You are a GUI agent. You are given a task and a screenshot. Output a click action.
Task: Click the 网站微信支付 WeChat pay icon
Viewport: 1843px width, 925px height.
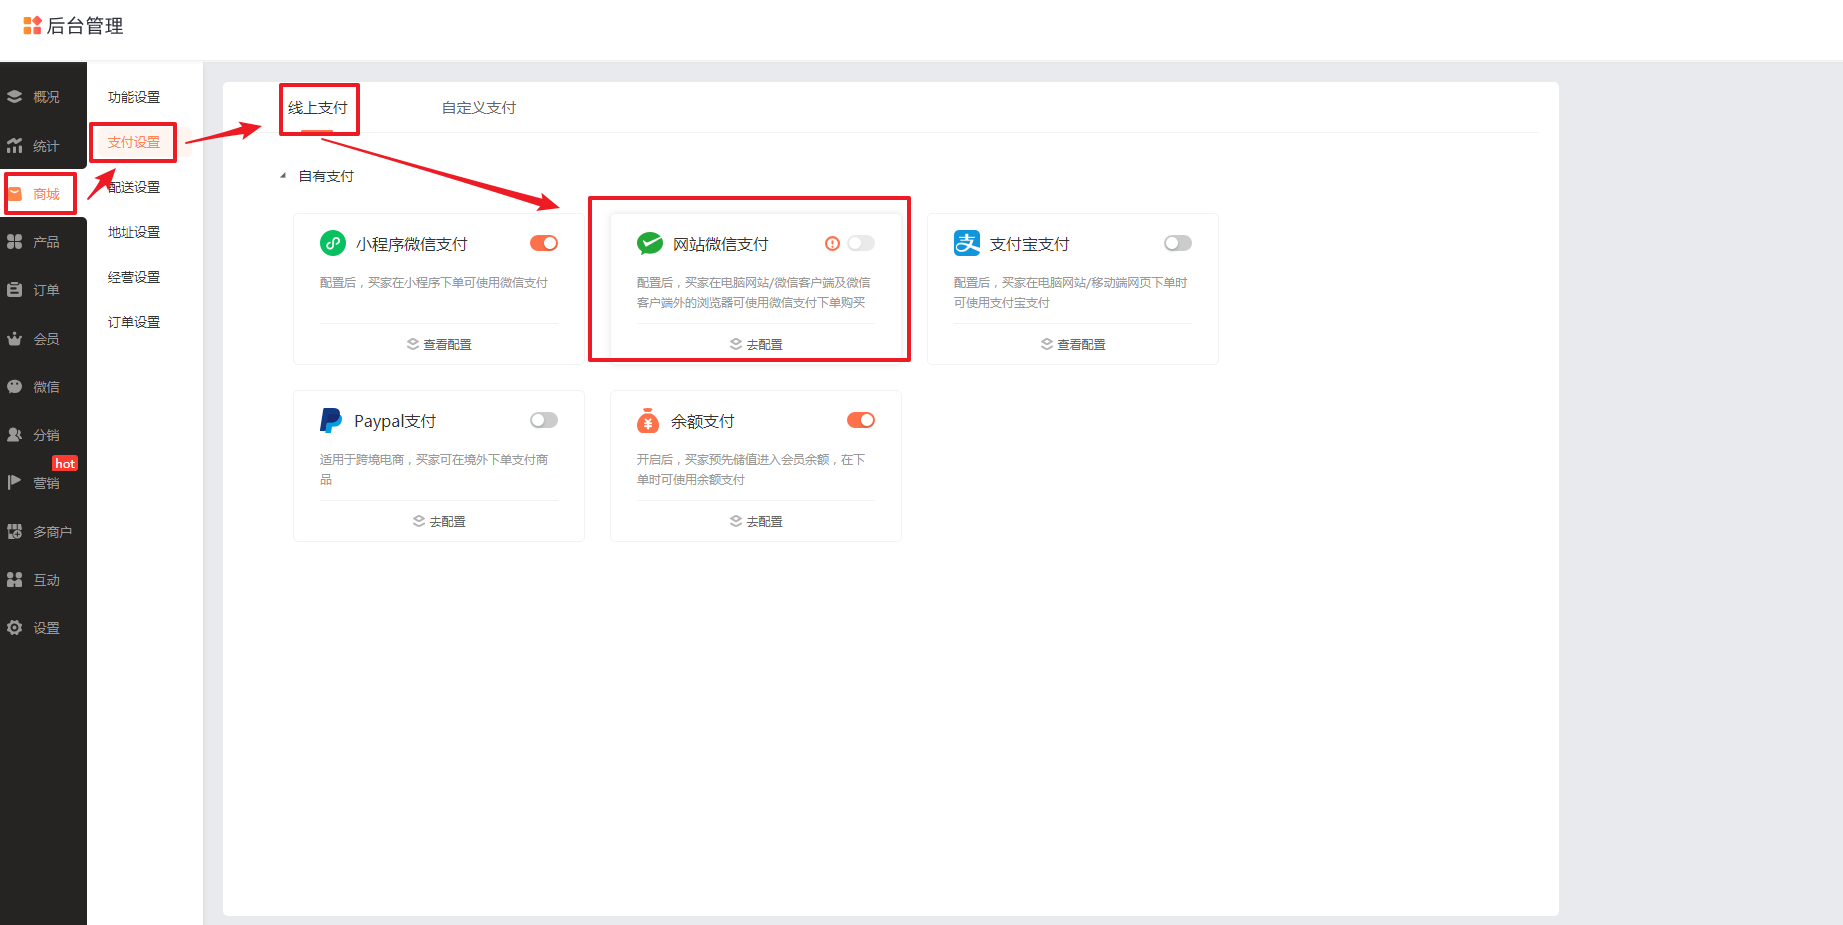650,243
